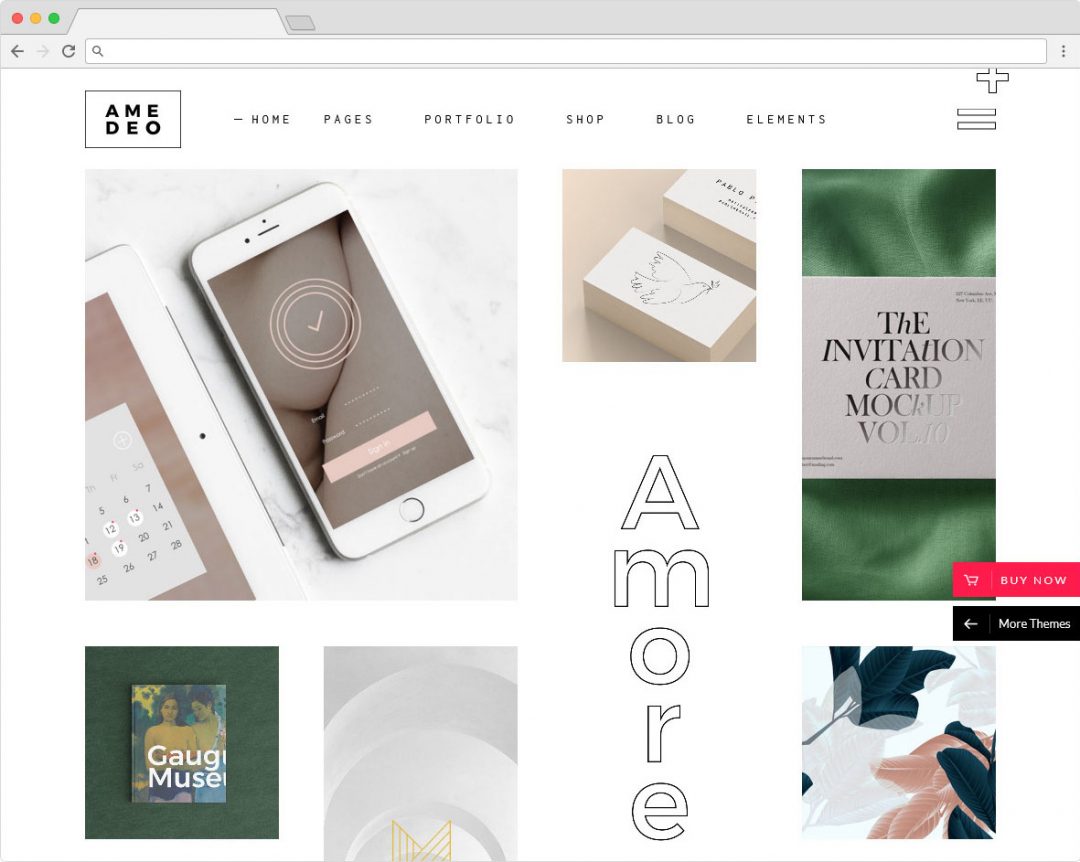Click into the browser address bar
Screen dimensions: 1080x862
coord(565,51)
